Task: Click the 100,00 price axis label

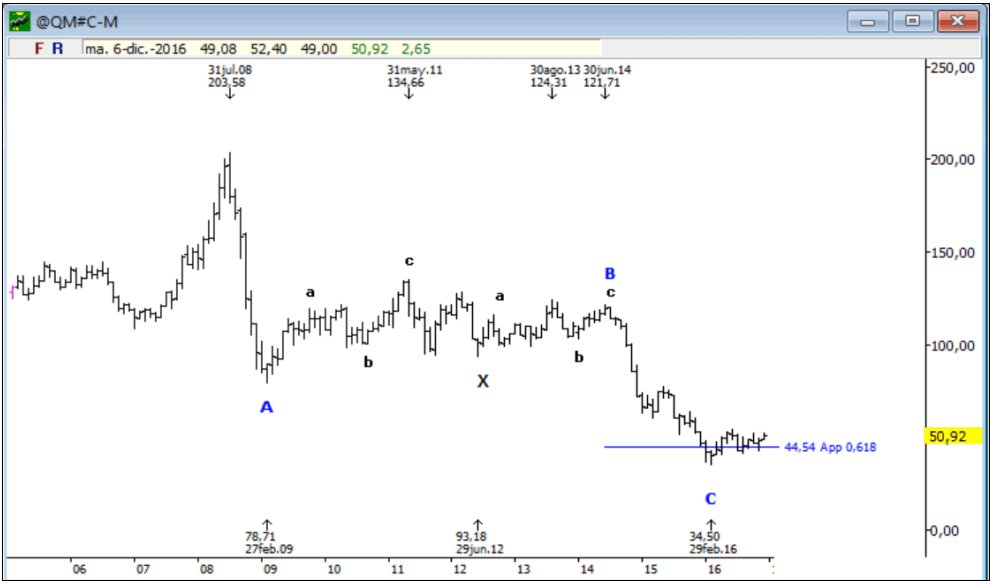Action: [x=952, y=345]
